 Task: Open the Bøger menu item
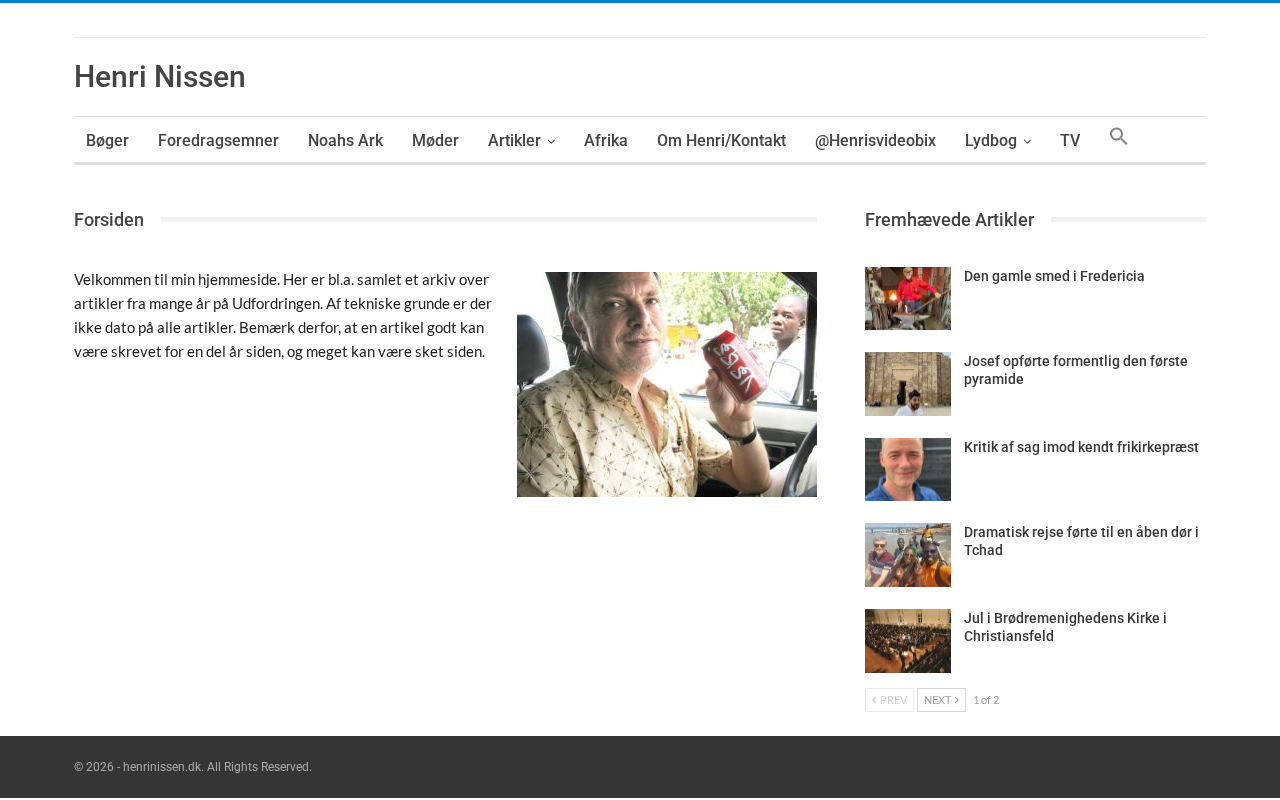pyautogui.click(x=107, y=141)
